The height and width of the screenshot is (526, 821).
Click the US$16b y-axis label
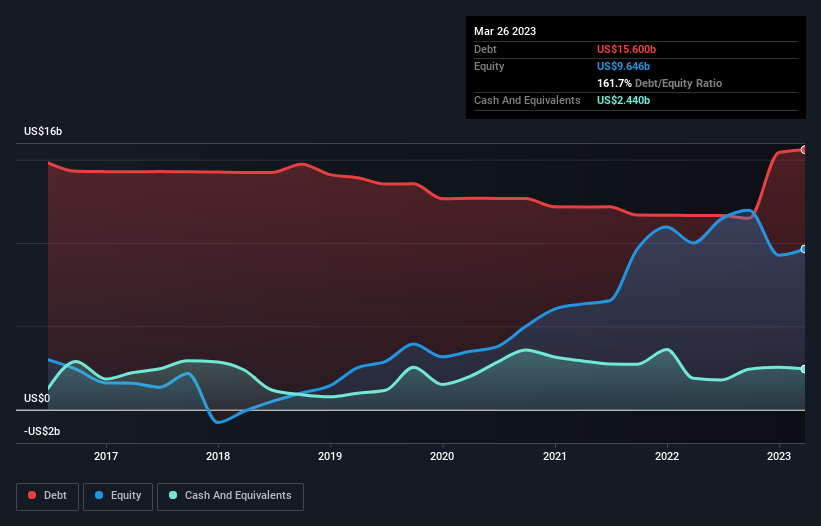(x=43, y=131)
